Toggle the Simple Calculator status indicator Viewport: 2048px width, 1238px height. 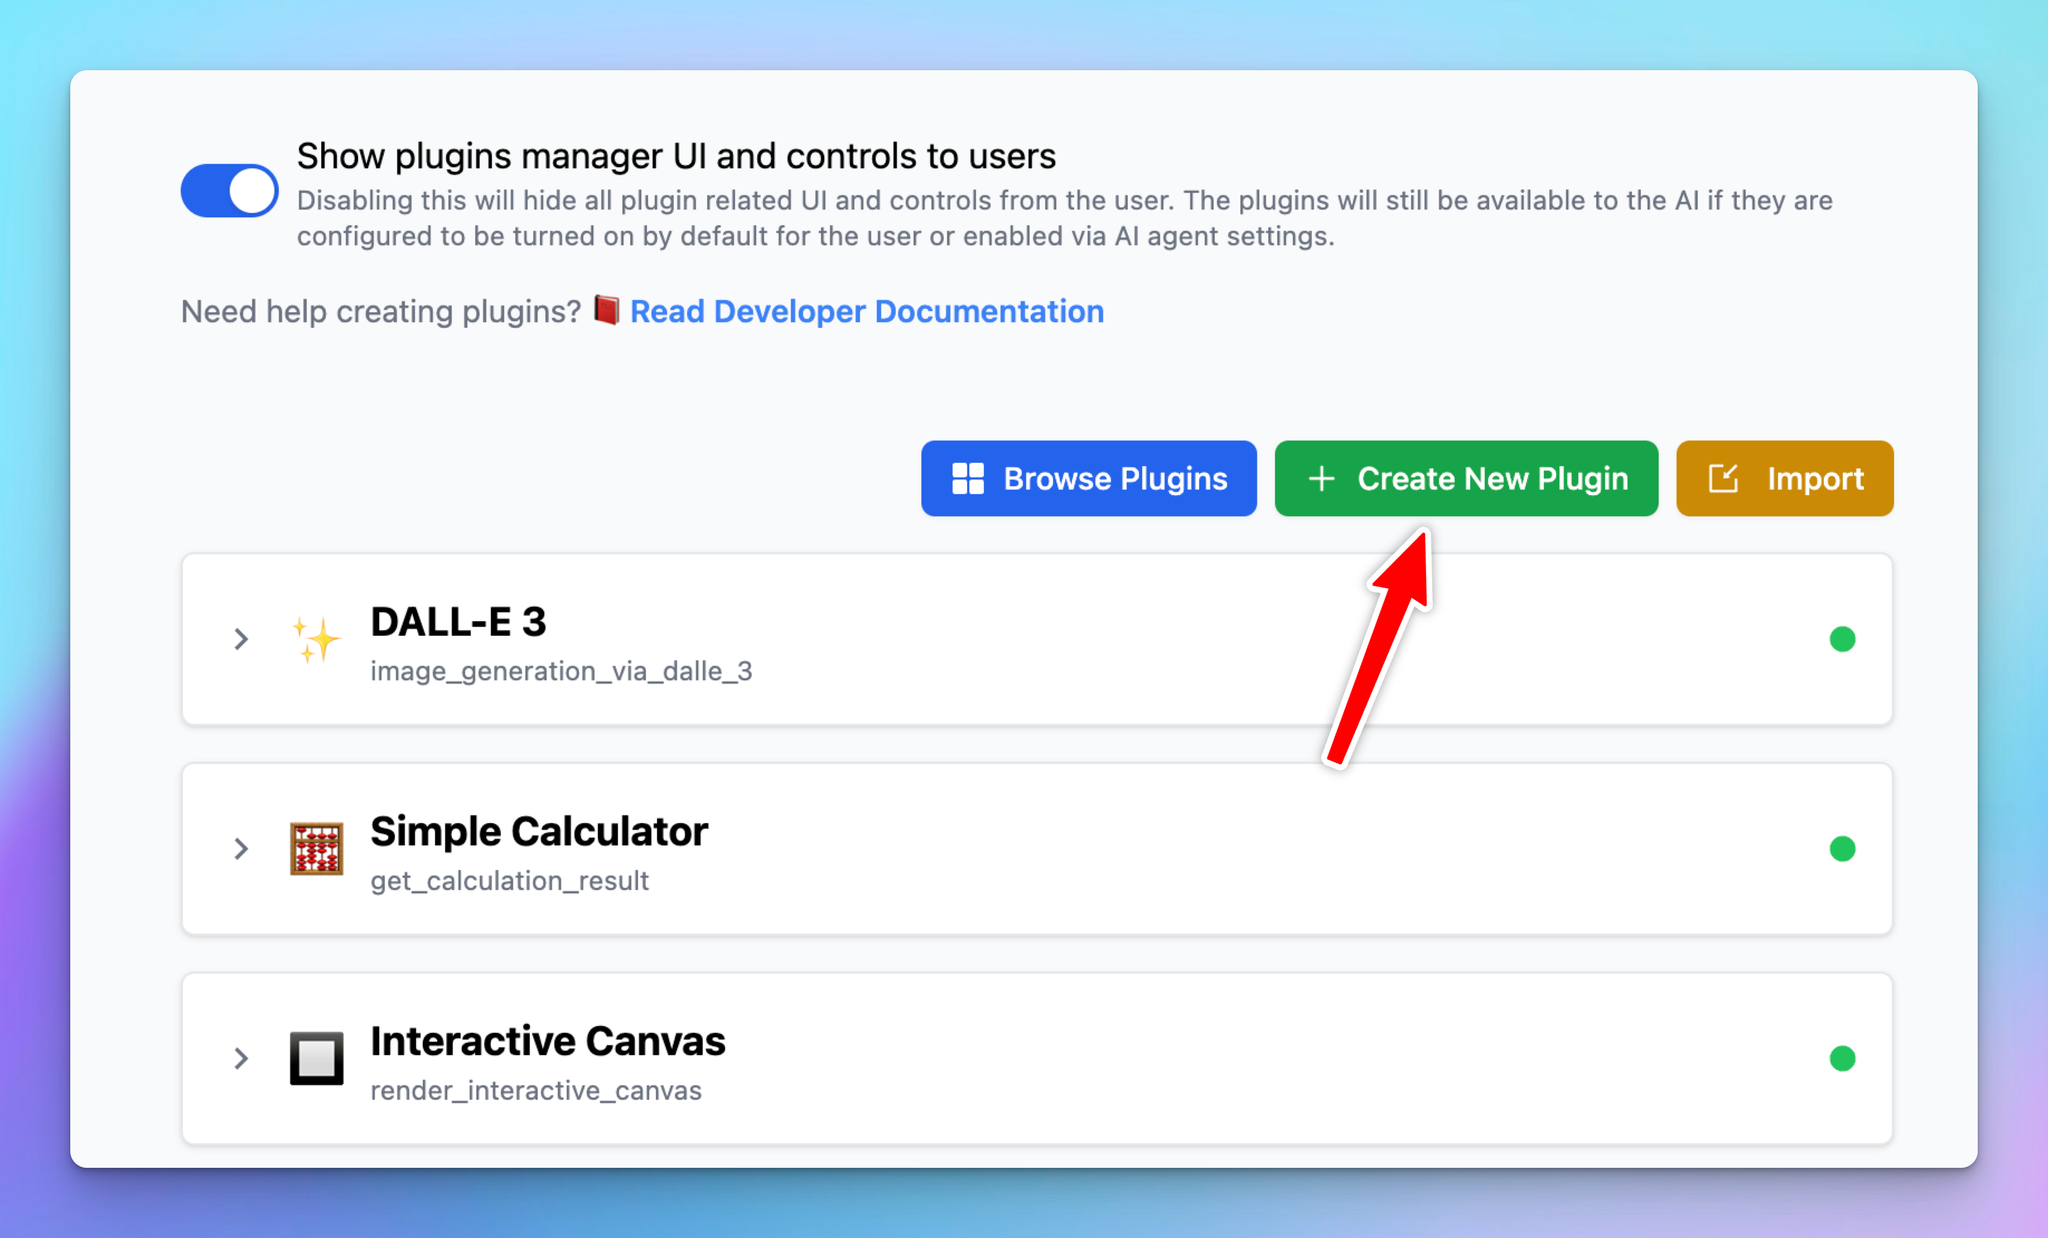tap(1841, 849)
